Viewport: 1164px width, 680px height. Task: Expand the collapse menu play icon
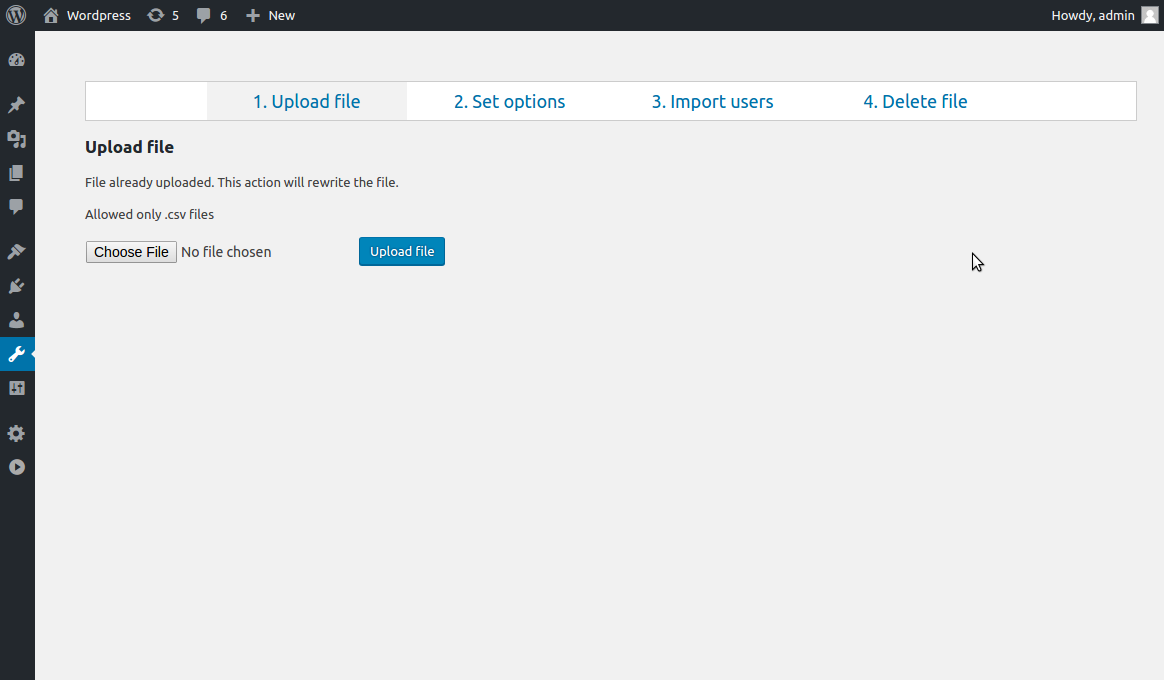point(16,467)
